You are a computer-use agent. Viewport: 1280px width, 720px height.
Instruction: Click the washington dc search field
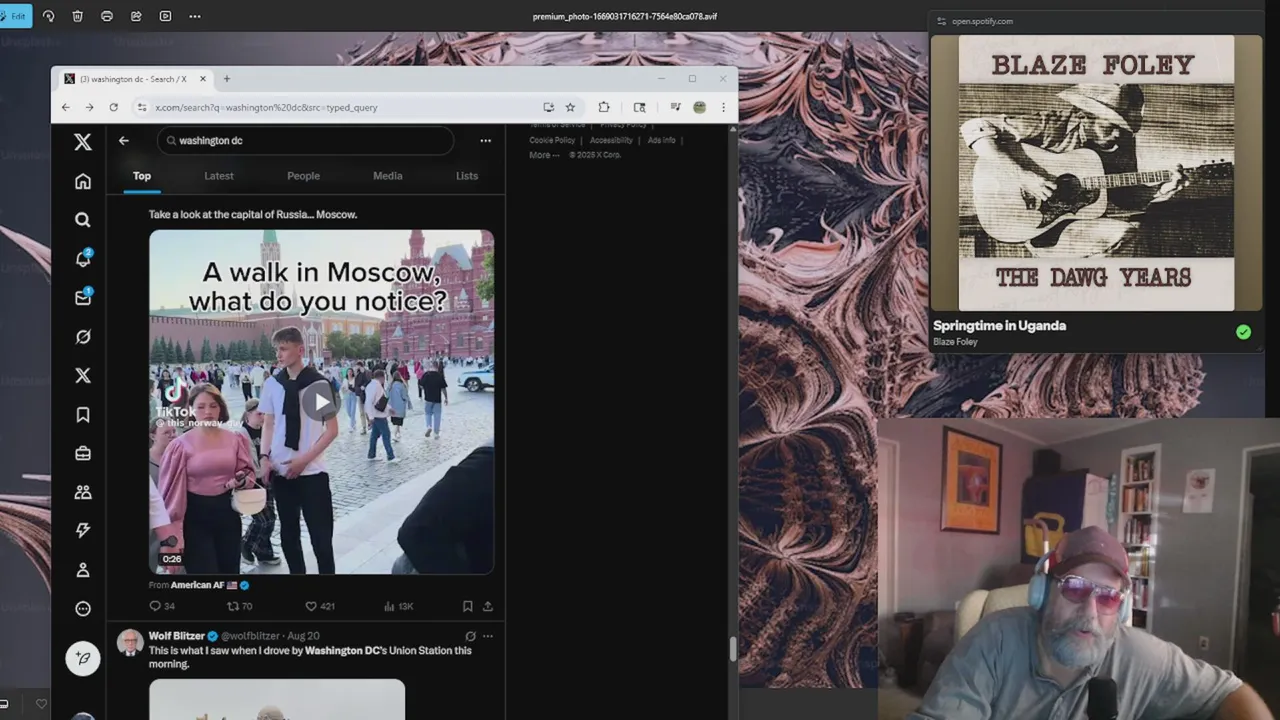pos(305,141)
